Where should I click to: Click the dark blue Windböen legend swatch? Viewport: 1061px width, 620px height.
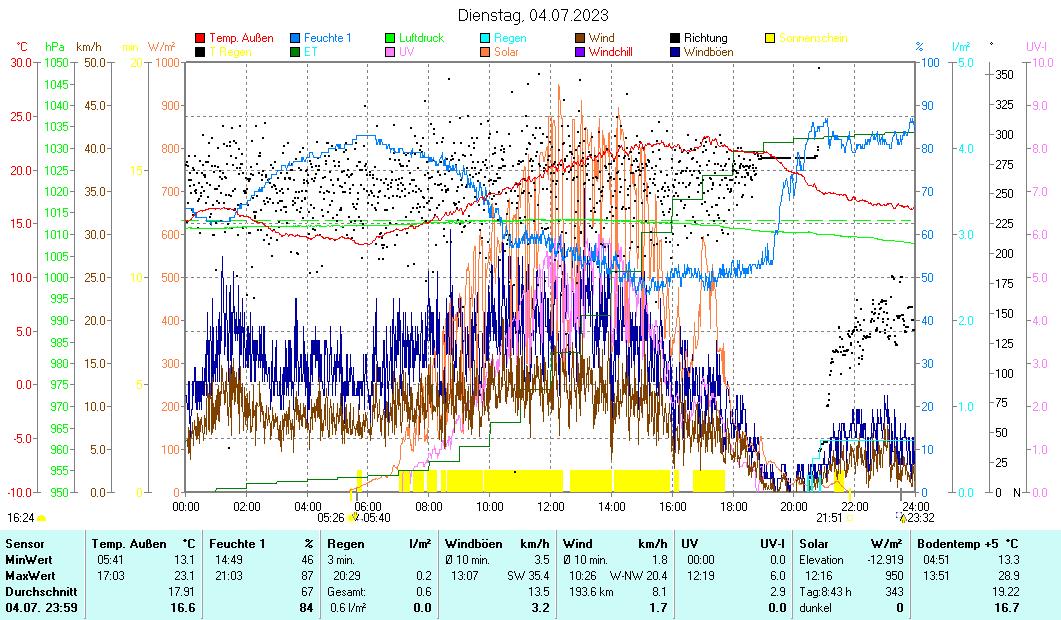point(675,52)
